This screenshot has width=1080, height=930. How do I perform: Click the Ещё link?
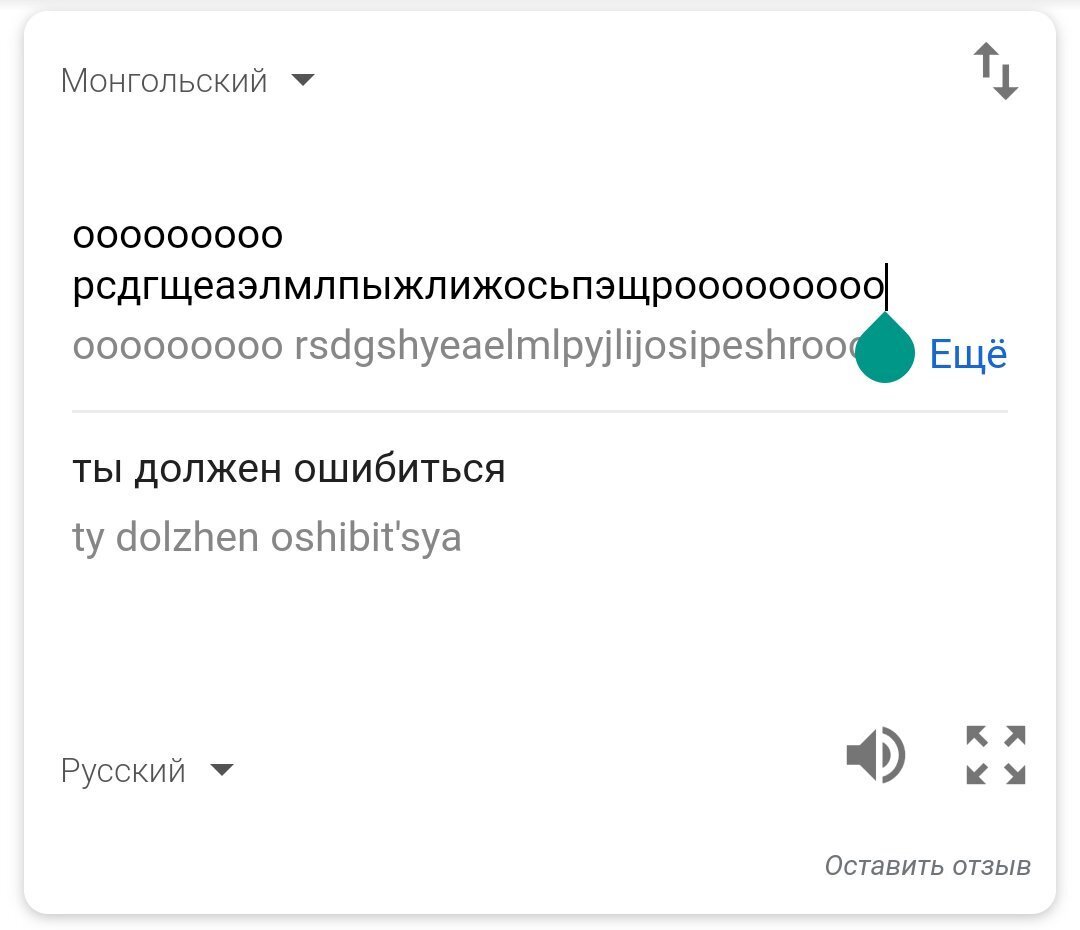click(968, 354)
